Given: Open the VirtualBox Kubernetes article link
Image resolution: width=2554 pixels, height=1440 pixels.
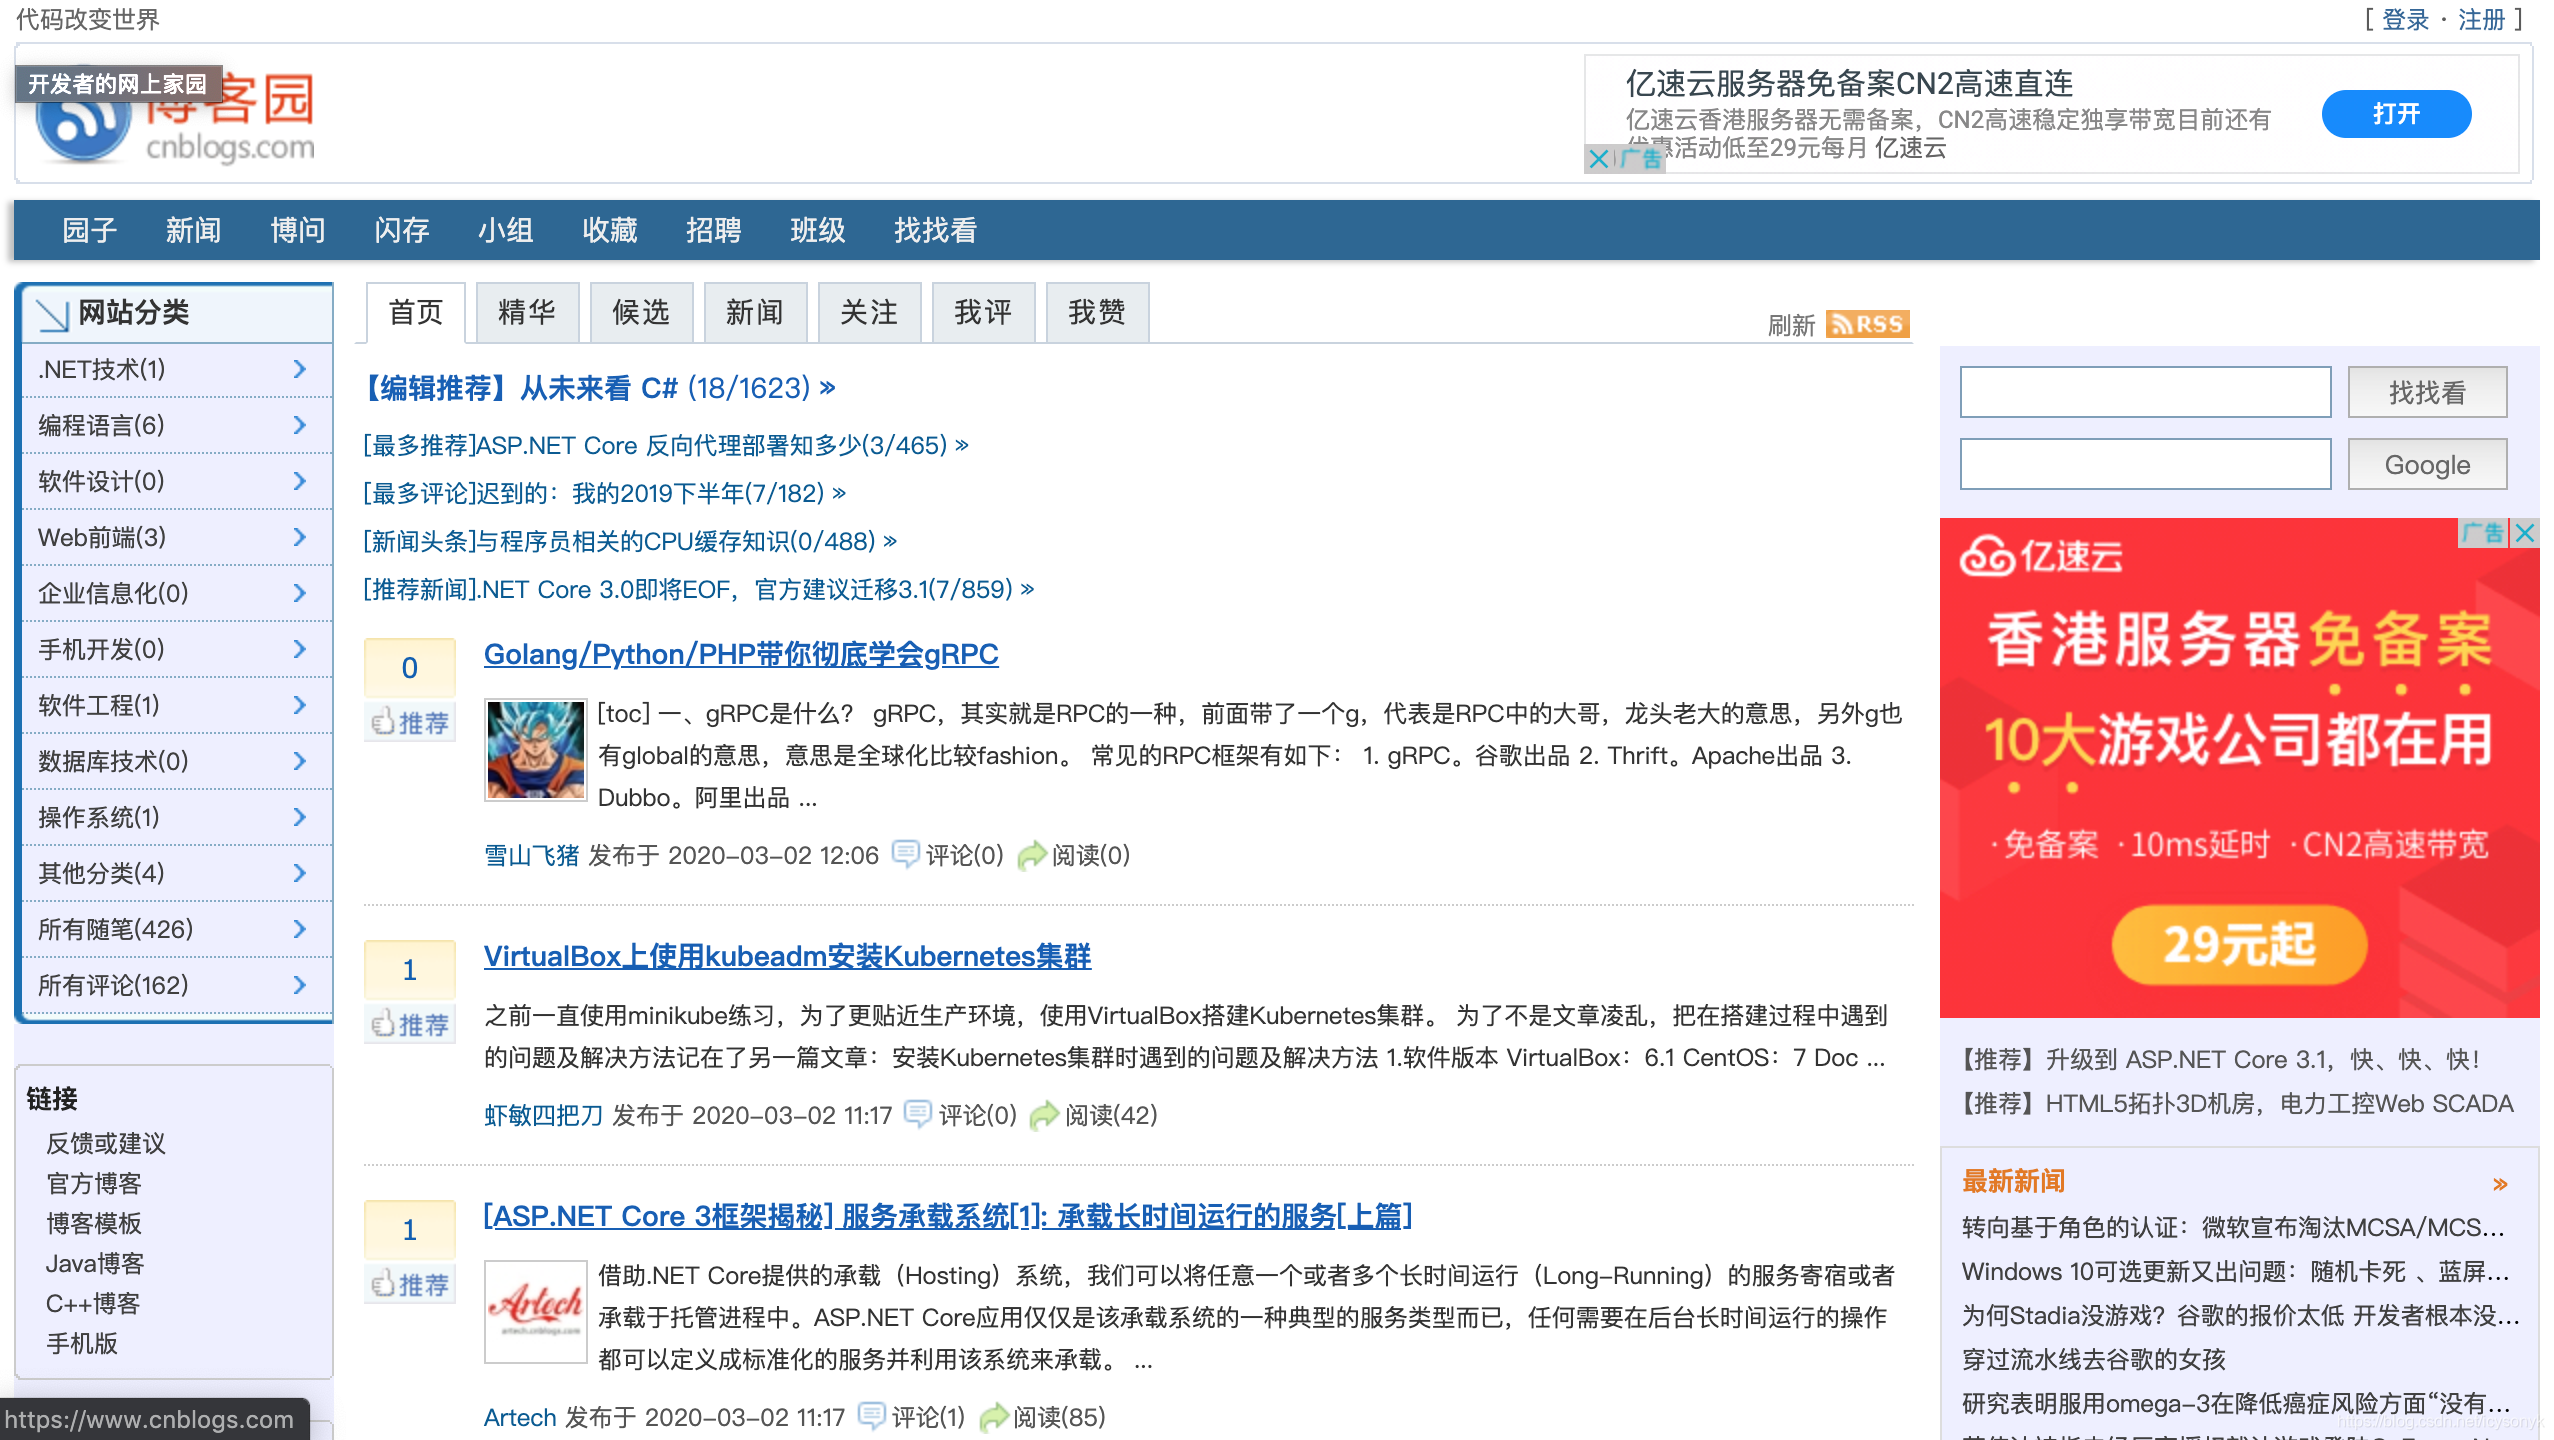Looking at the screenshot, I should (786, 956).
